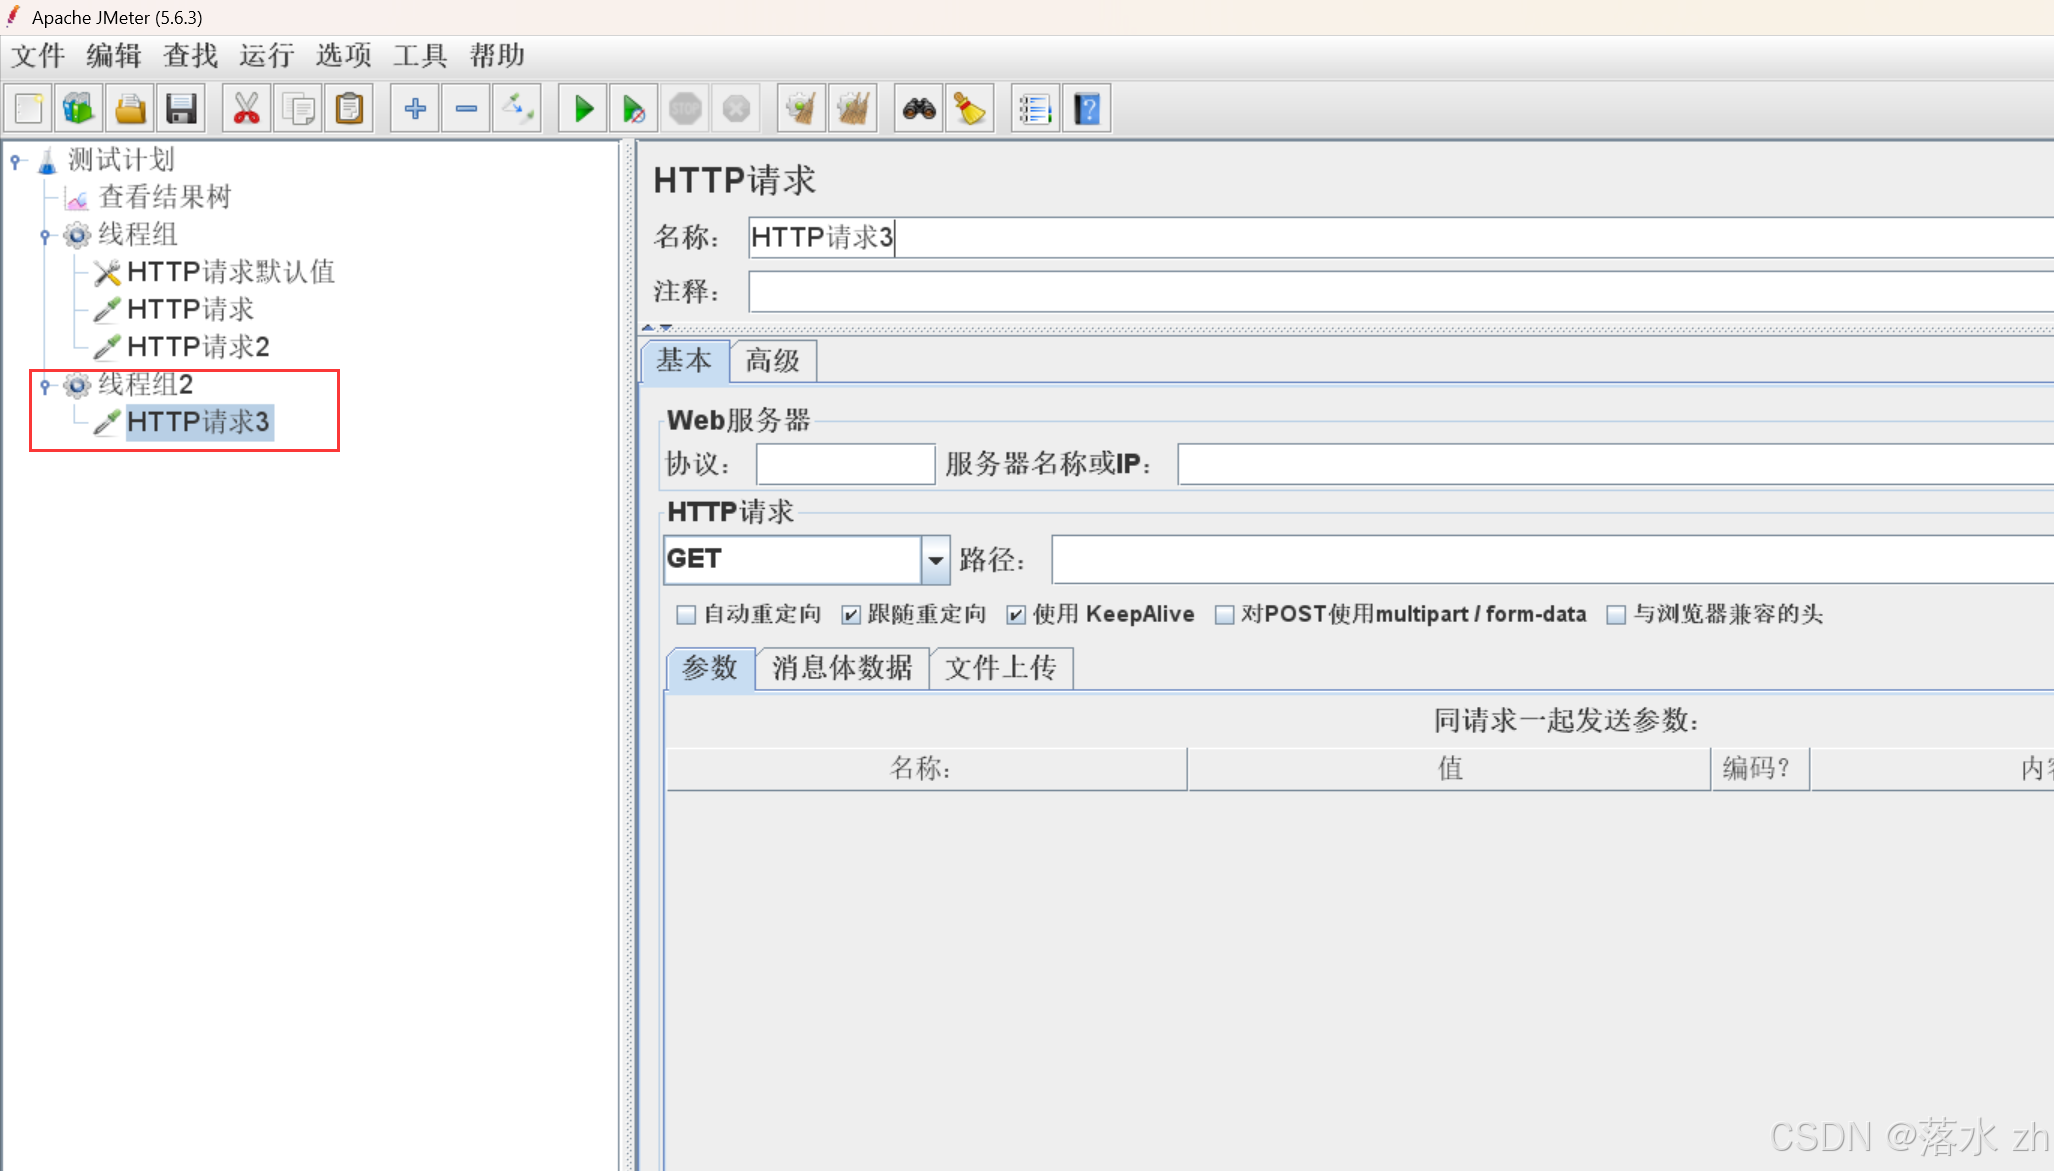2054x1171 pixels.
Task: Start test without pauses icon
Action: pos(634,108)
